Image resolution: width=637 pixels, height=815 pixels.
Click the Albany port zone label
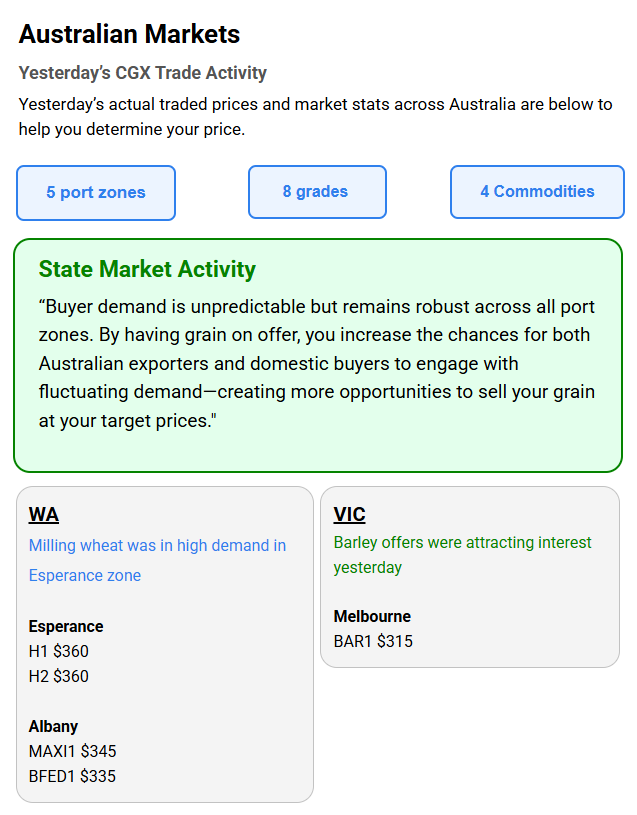click(53, 727)
